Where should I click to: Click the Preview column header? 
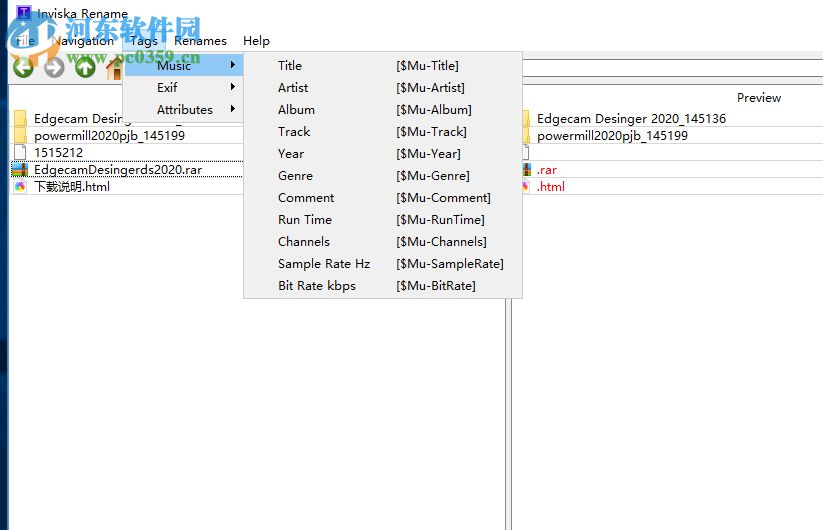point(758,98)
